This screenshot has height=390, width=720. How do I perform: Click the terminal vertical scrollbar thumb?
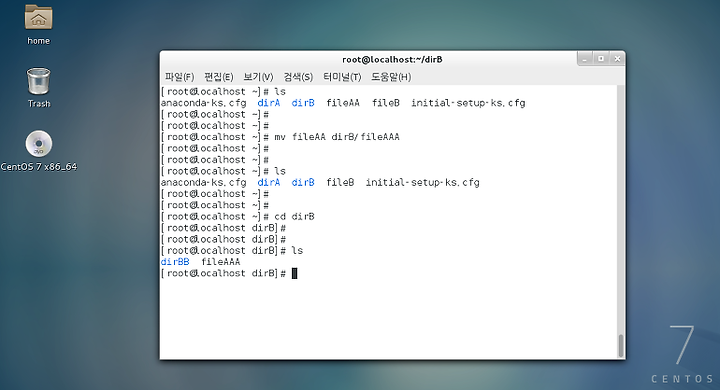click(621, 345)
